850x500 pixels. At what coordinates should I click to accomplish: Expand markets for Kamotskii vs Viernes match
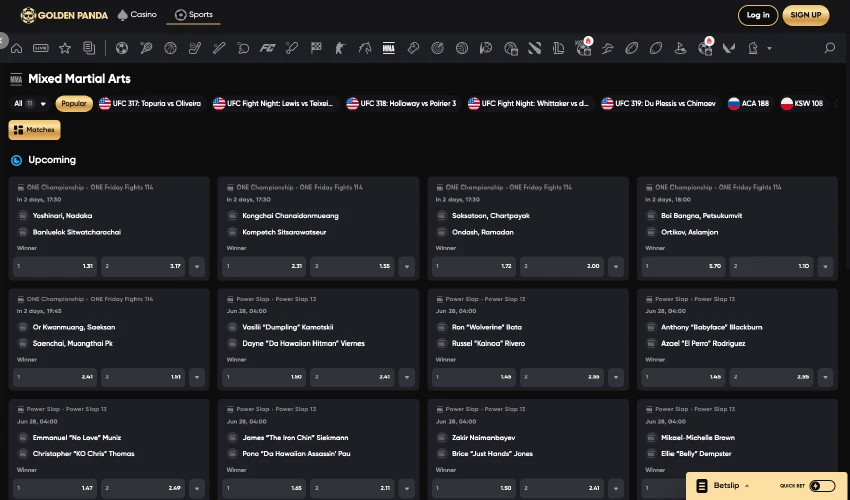(x=407, y=377)
